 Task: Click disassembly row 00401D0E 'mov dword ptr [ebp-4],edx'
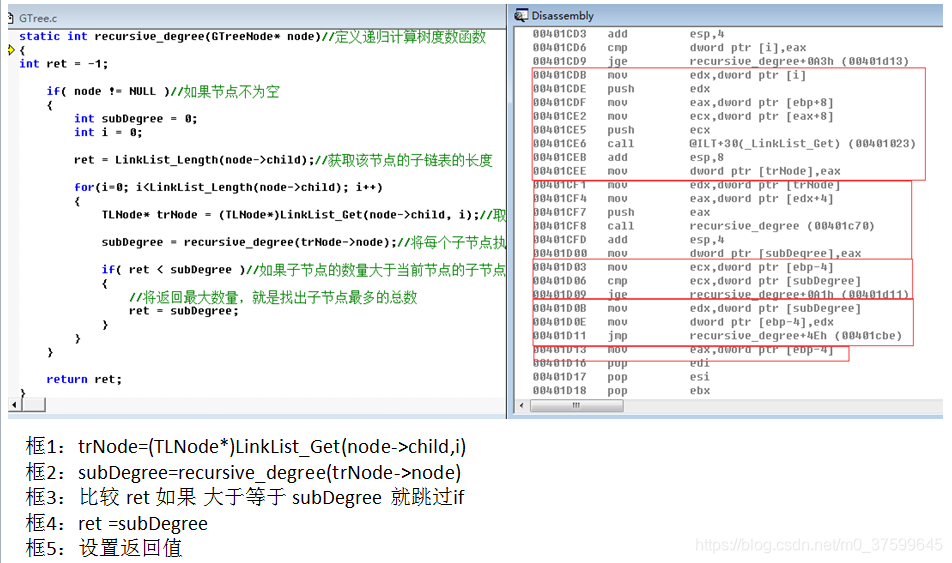pyautogui.click(x=683, y=322)
